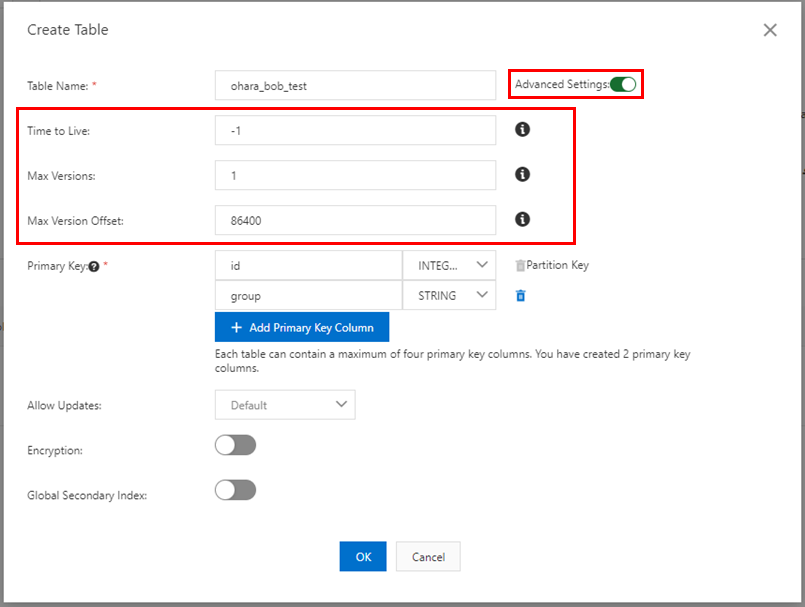Expand the Allow Updates dropdown
This screenshot has height=607, width=805.
click(x=285, y=405)
